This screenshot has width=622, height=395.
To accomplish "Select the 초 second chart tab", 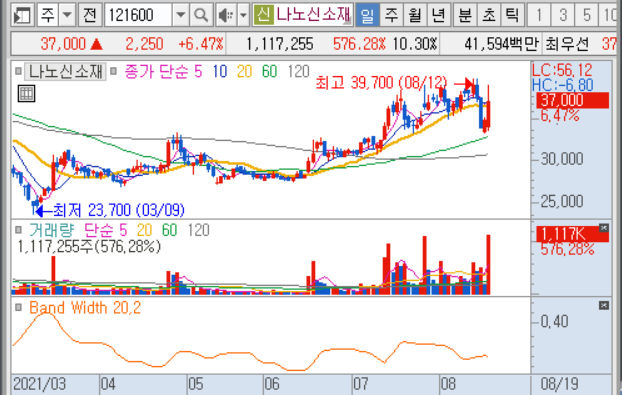I will 489,15.
